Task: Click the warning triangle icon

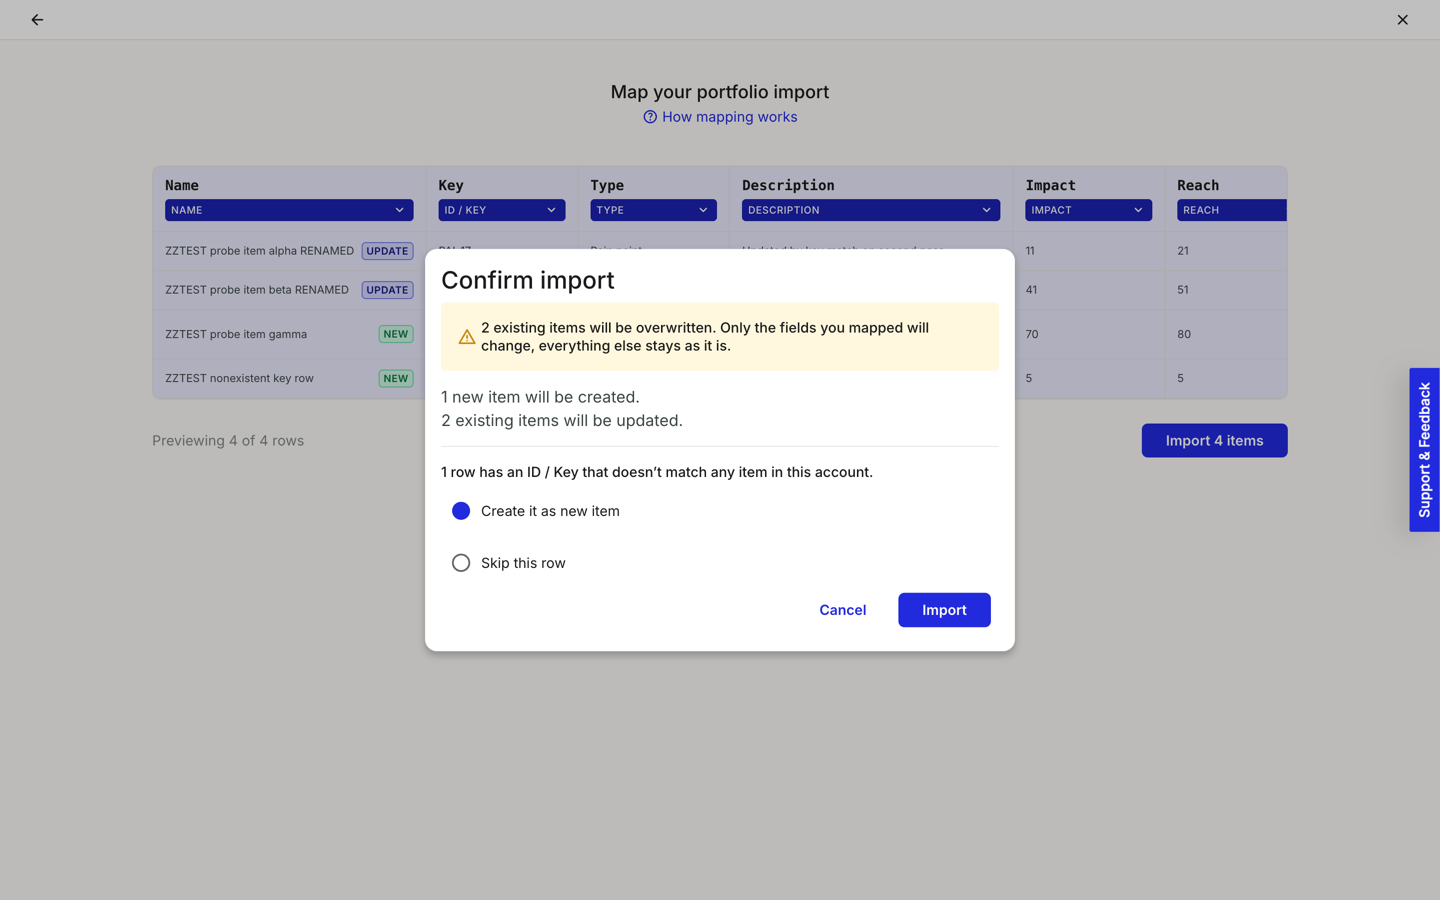Action: pos(467,337)
